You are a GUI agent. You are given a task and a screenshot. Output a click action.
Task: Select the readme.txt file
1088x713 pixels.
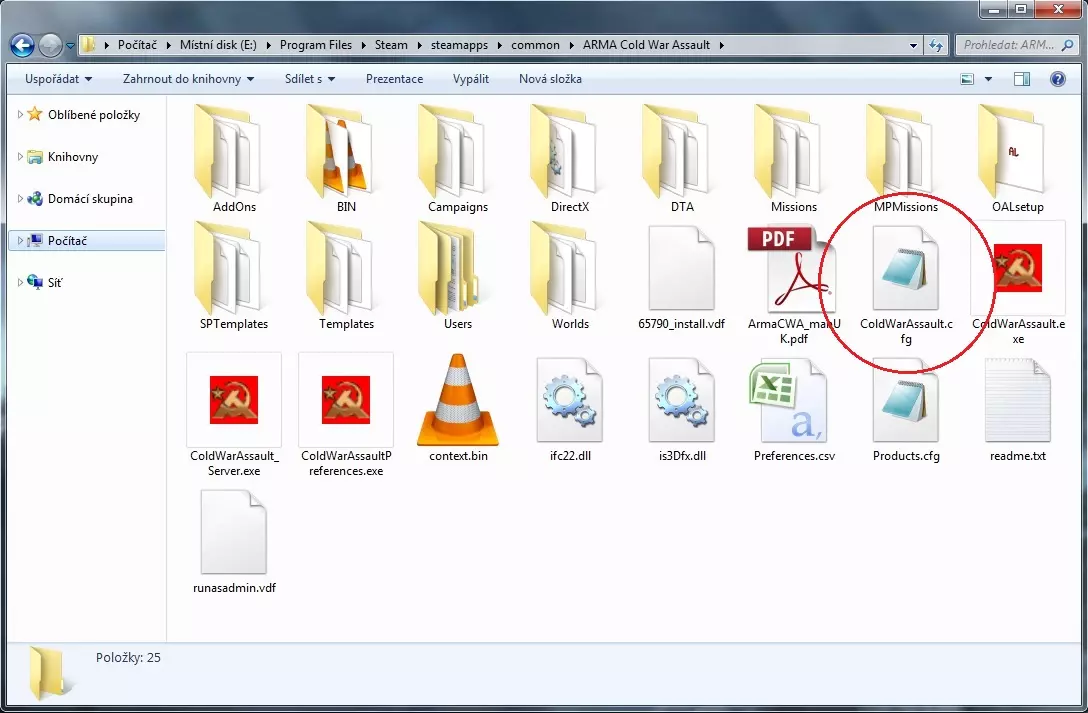pos(1018,408)
